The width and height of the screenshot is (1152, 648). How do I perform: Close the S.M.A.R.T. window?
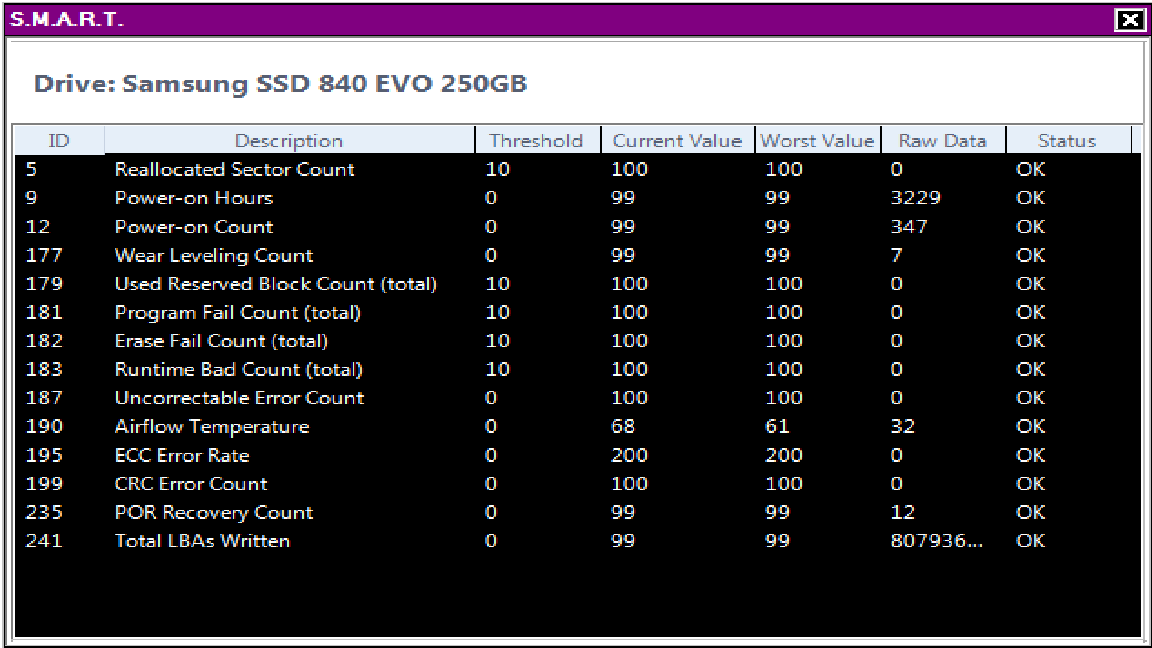tap(1129, 19)
